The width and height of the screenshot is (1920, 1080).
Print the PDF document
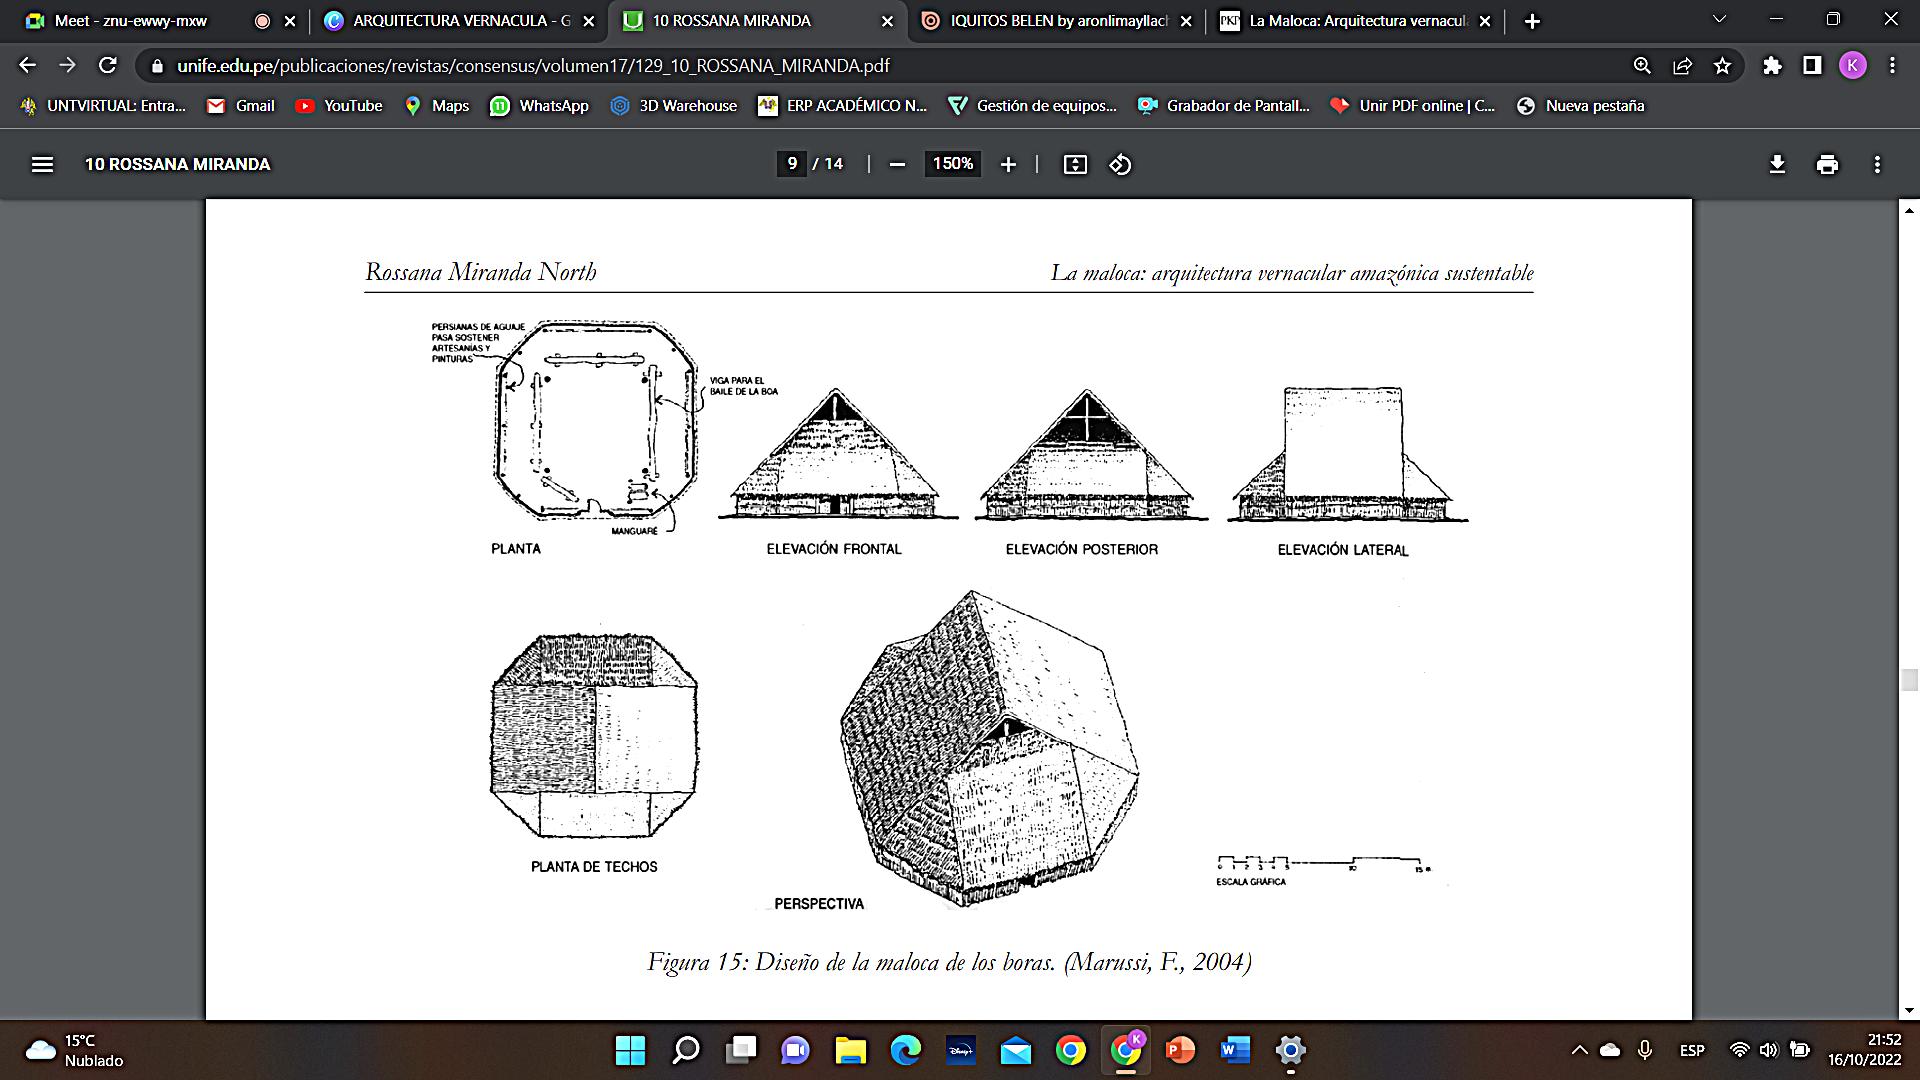(1827, 164)
